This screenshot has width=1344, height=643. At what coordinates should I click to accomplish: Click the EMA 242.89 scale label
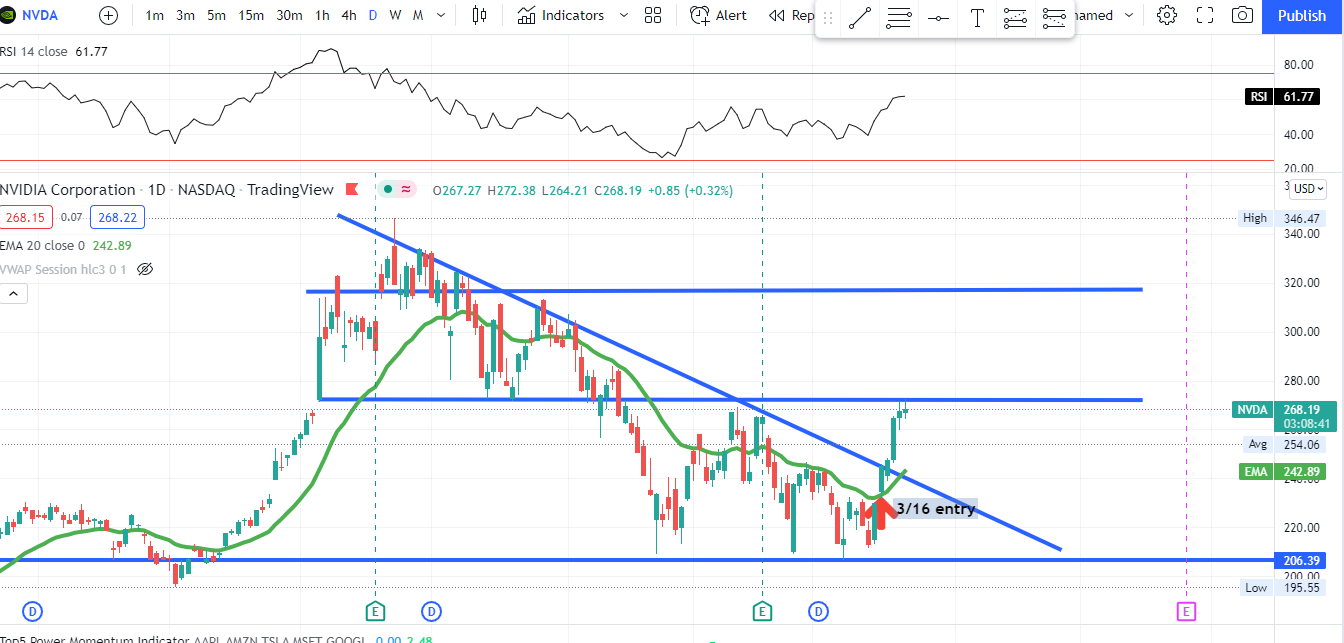tap(1281, 471)
